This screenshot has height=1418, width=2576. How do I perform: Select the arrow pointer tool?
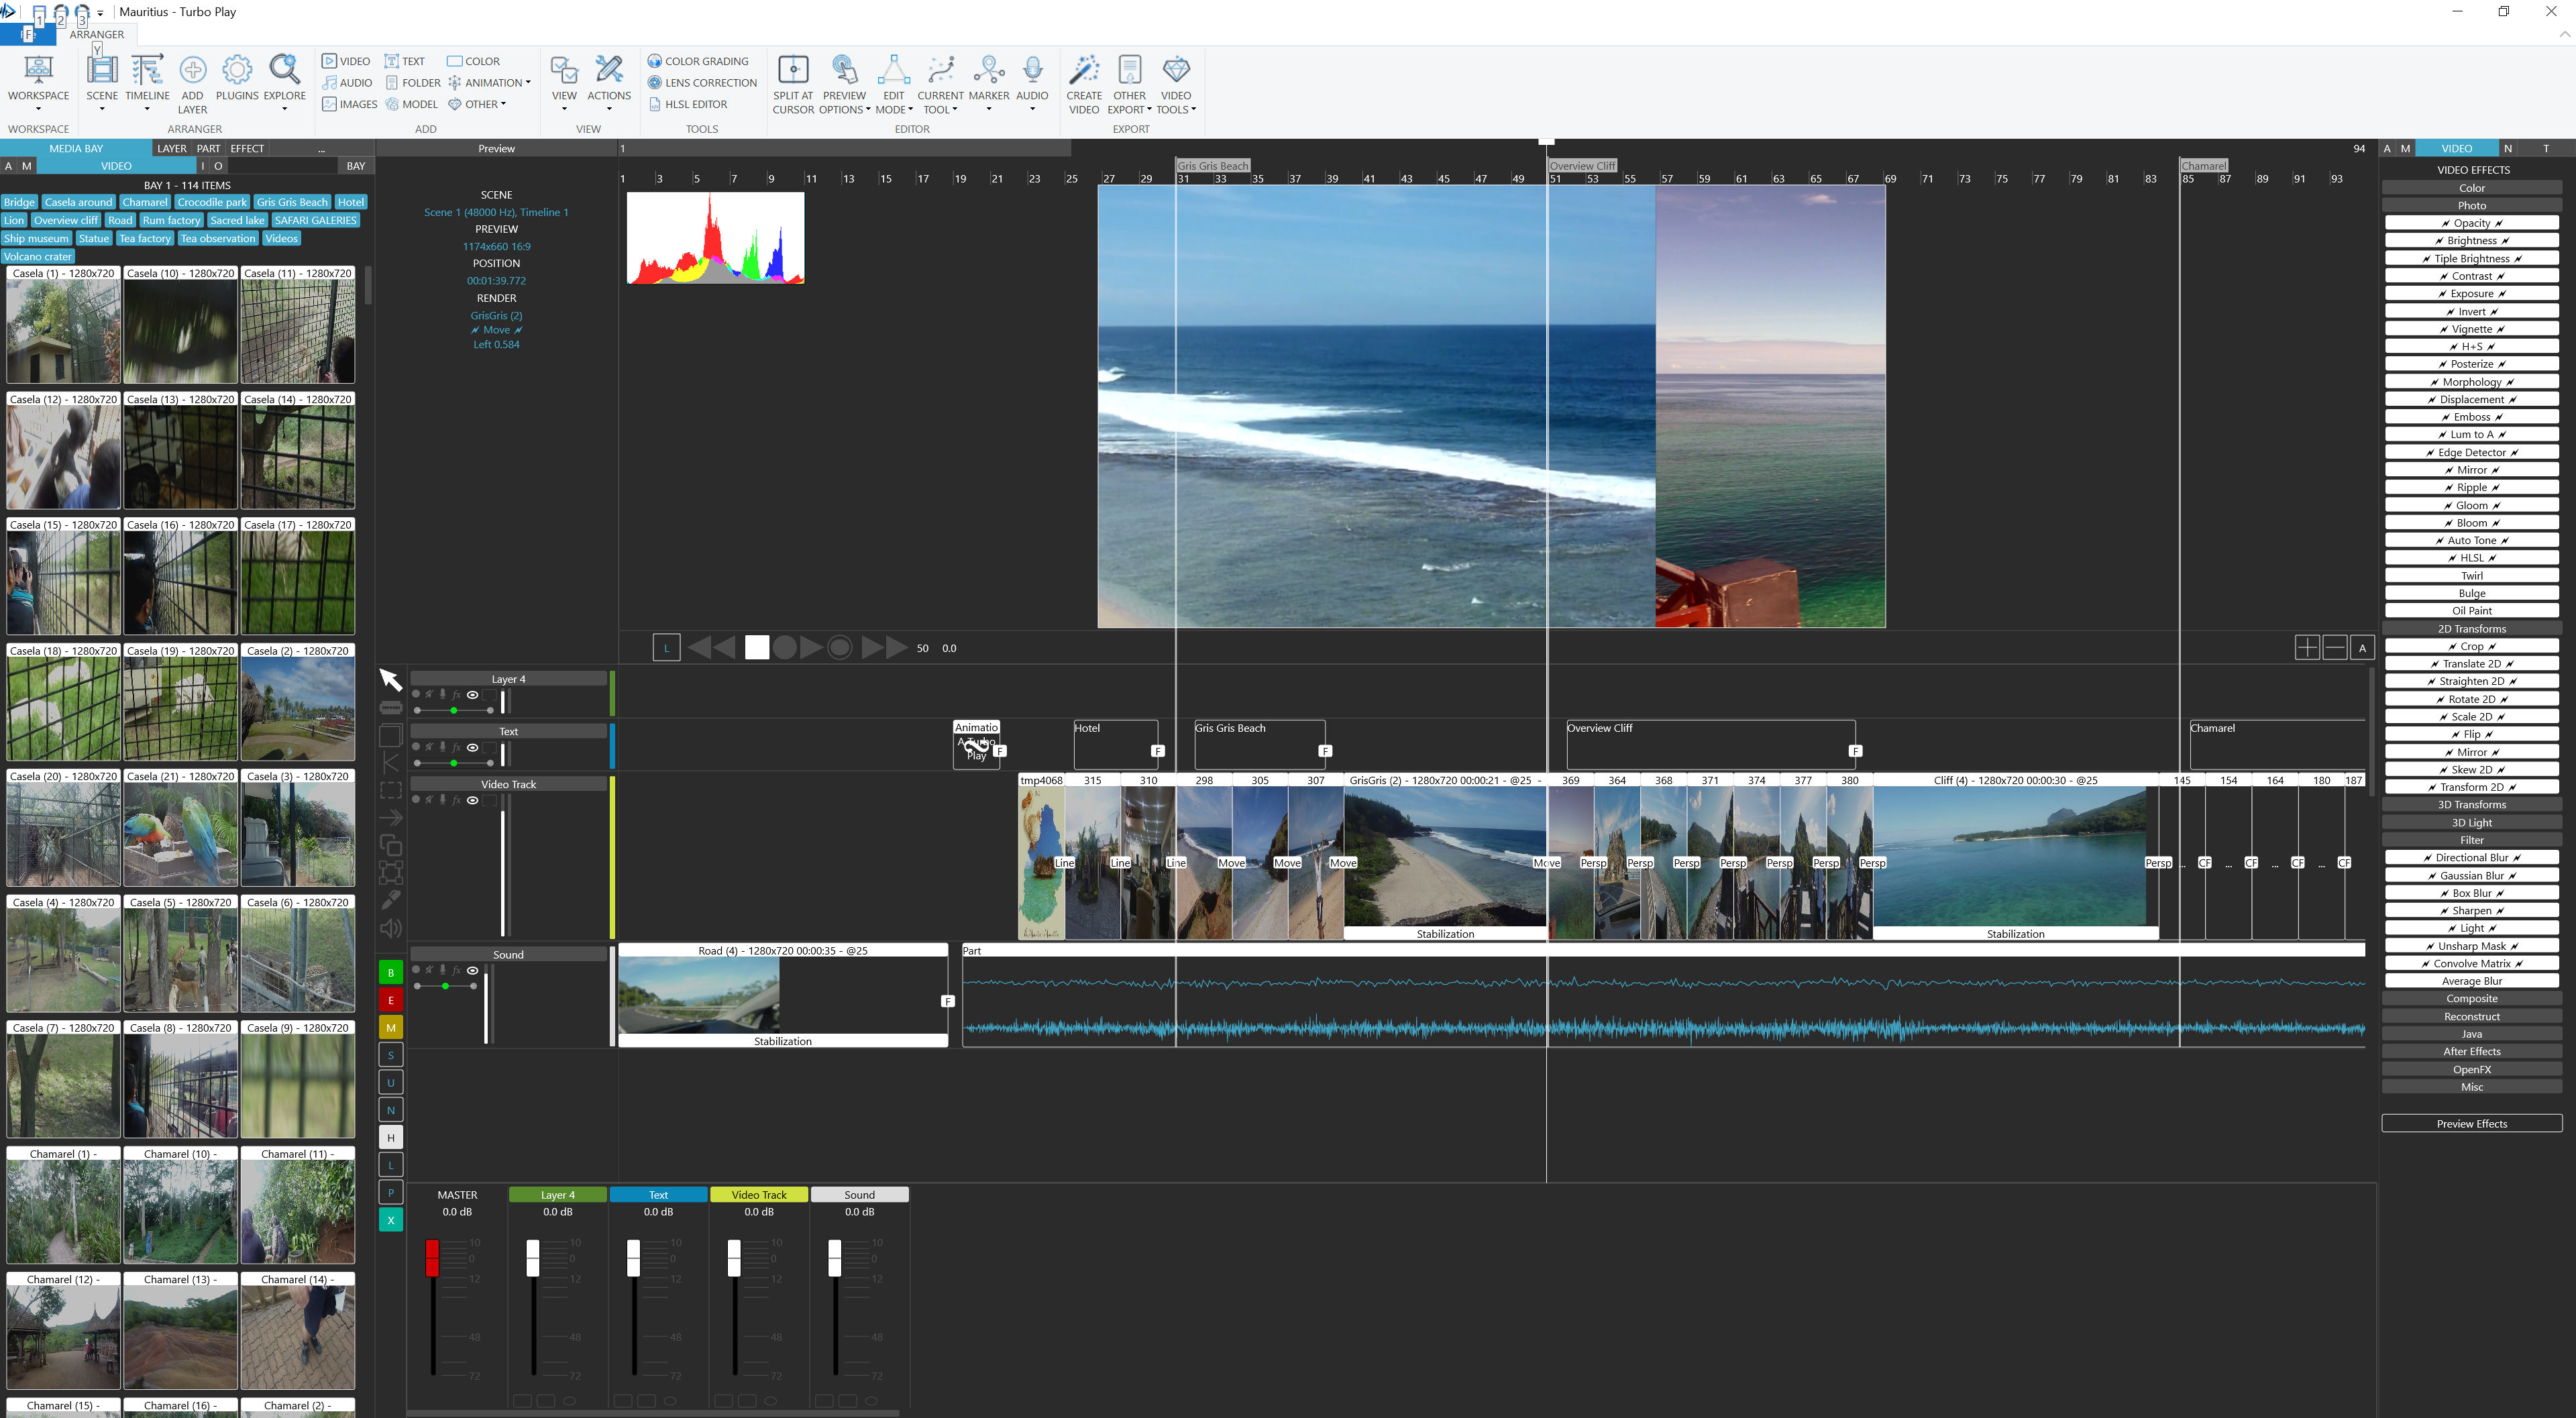click(x=390, y=680)
